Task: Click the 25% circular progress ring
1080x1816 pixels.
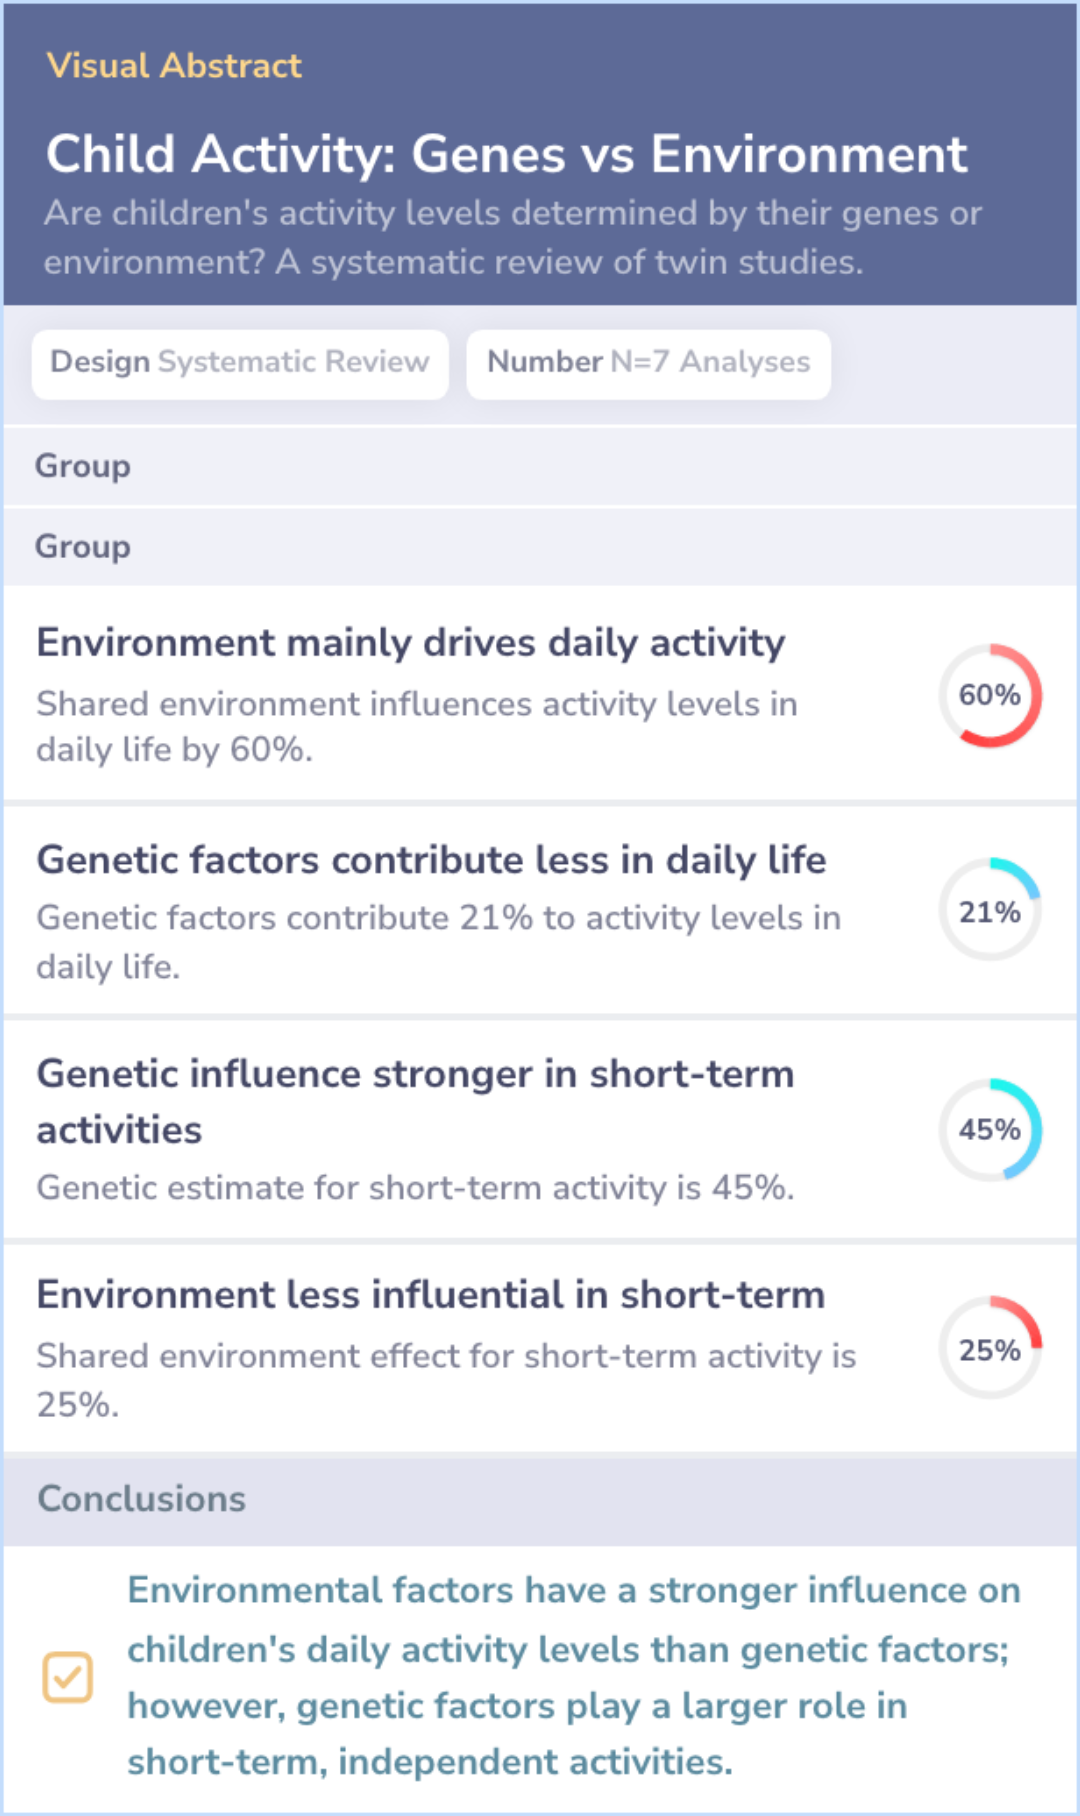Action: (990, 1348)
